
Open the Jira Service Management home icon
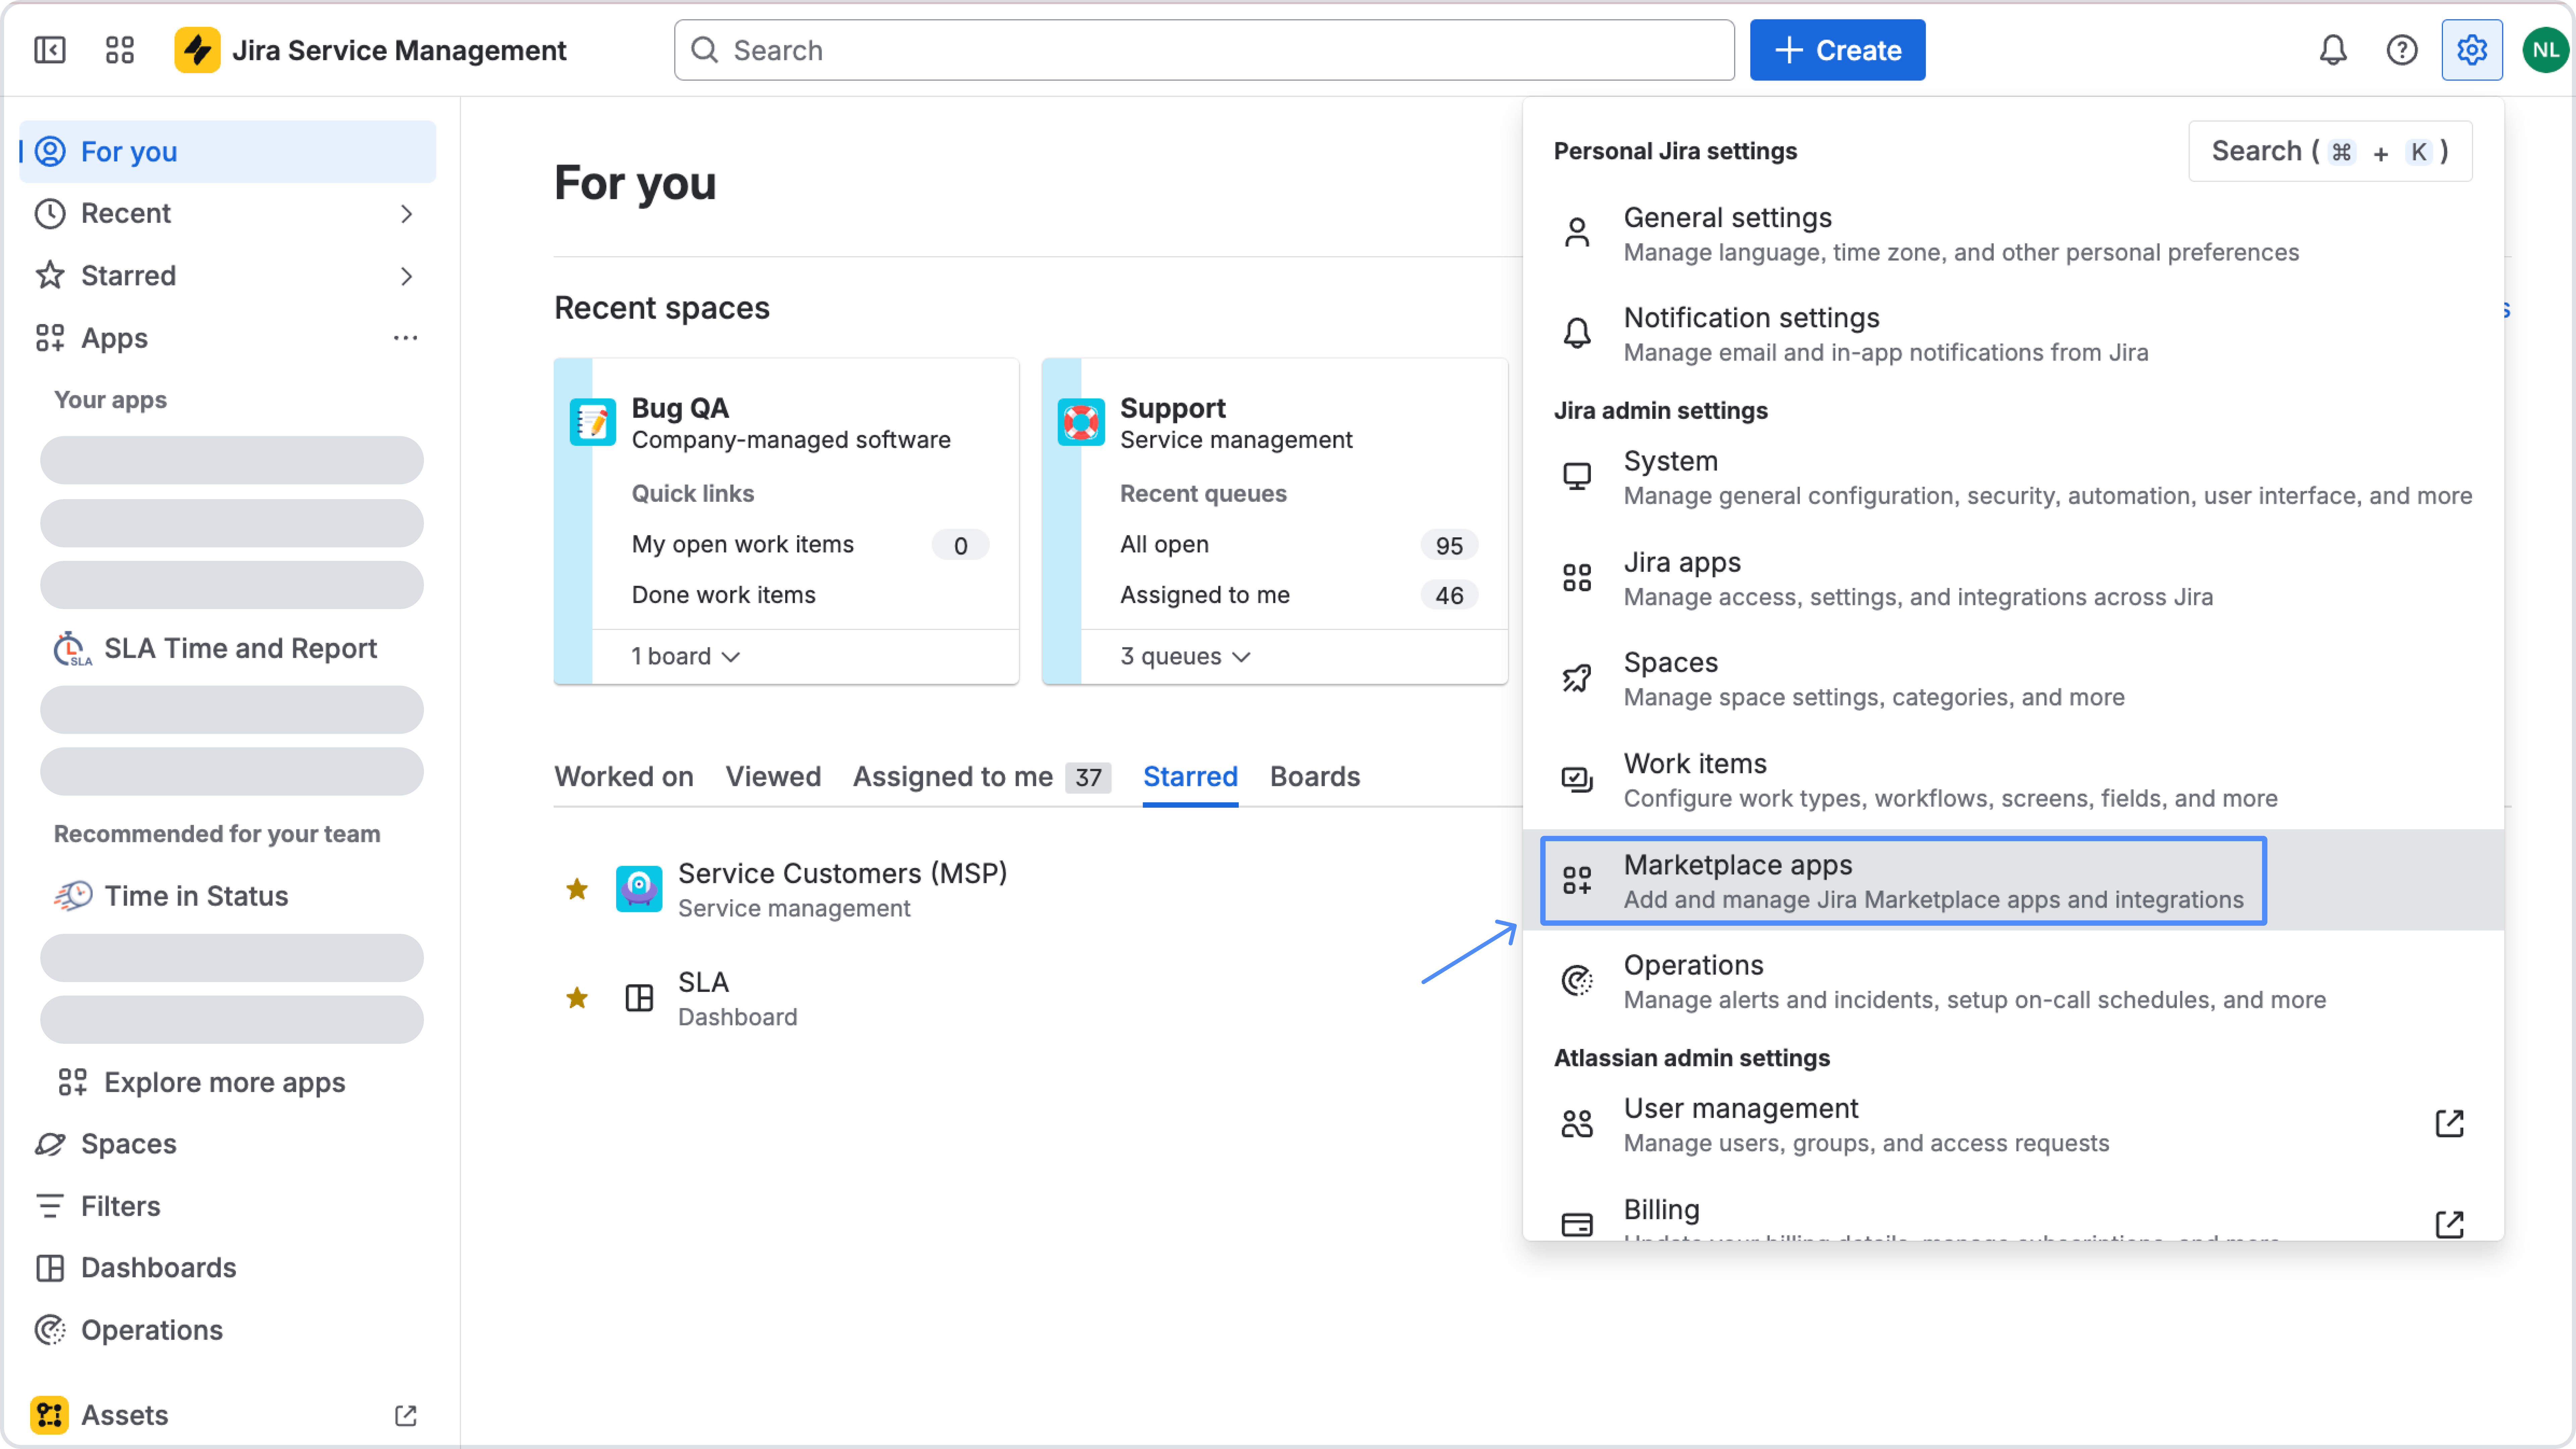197,49
